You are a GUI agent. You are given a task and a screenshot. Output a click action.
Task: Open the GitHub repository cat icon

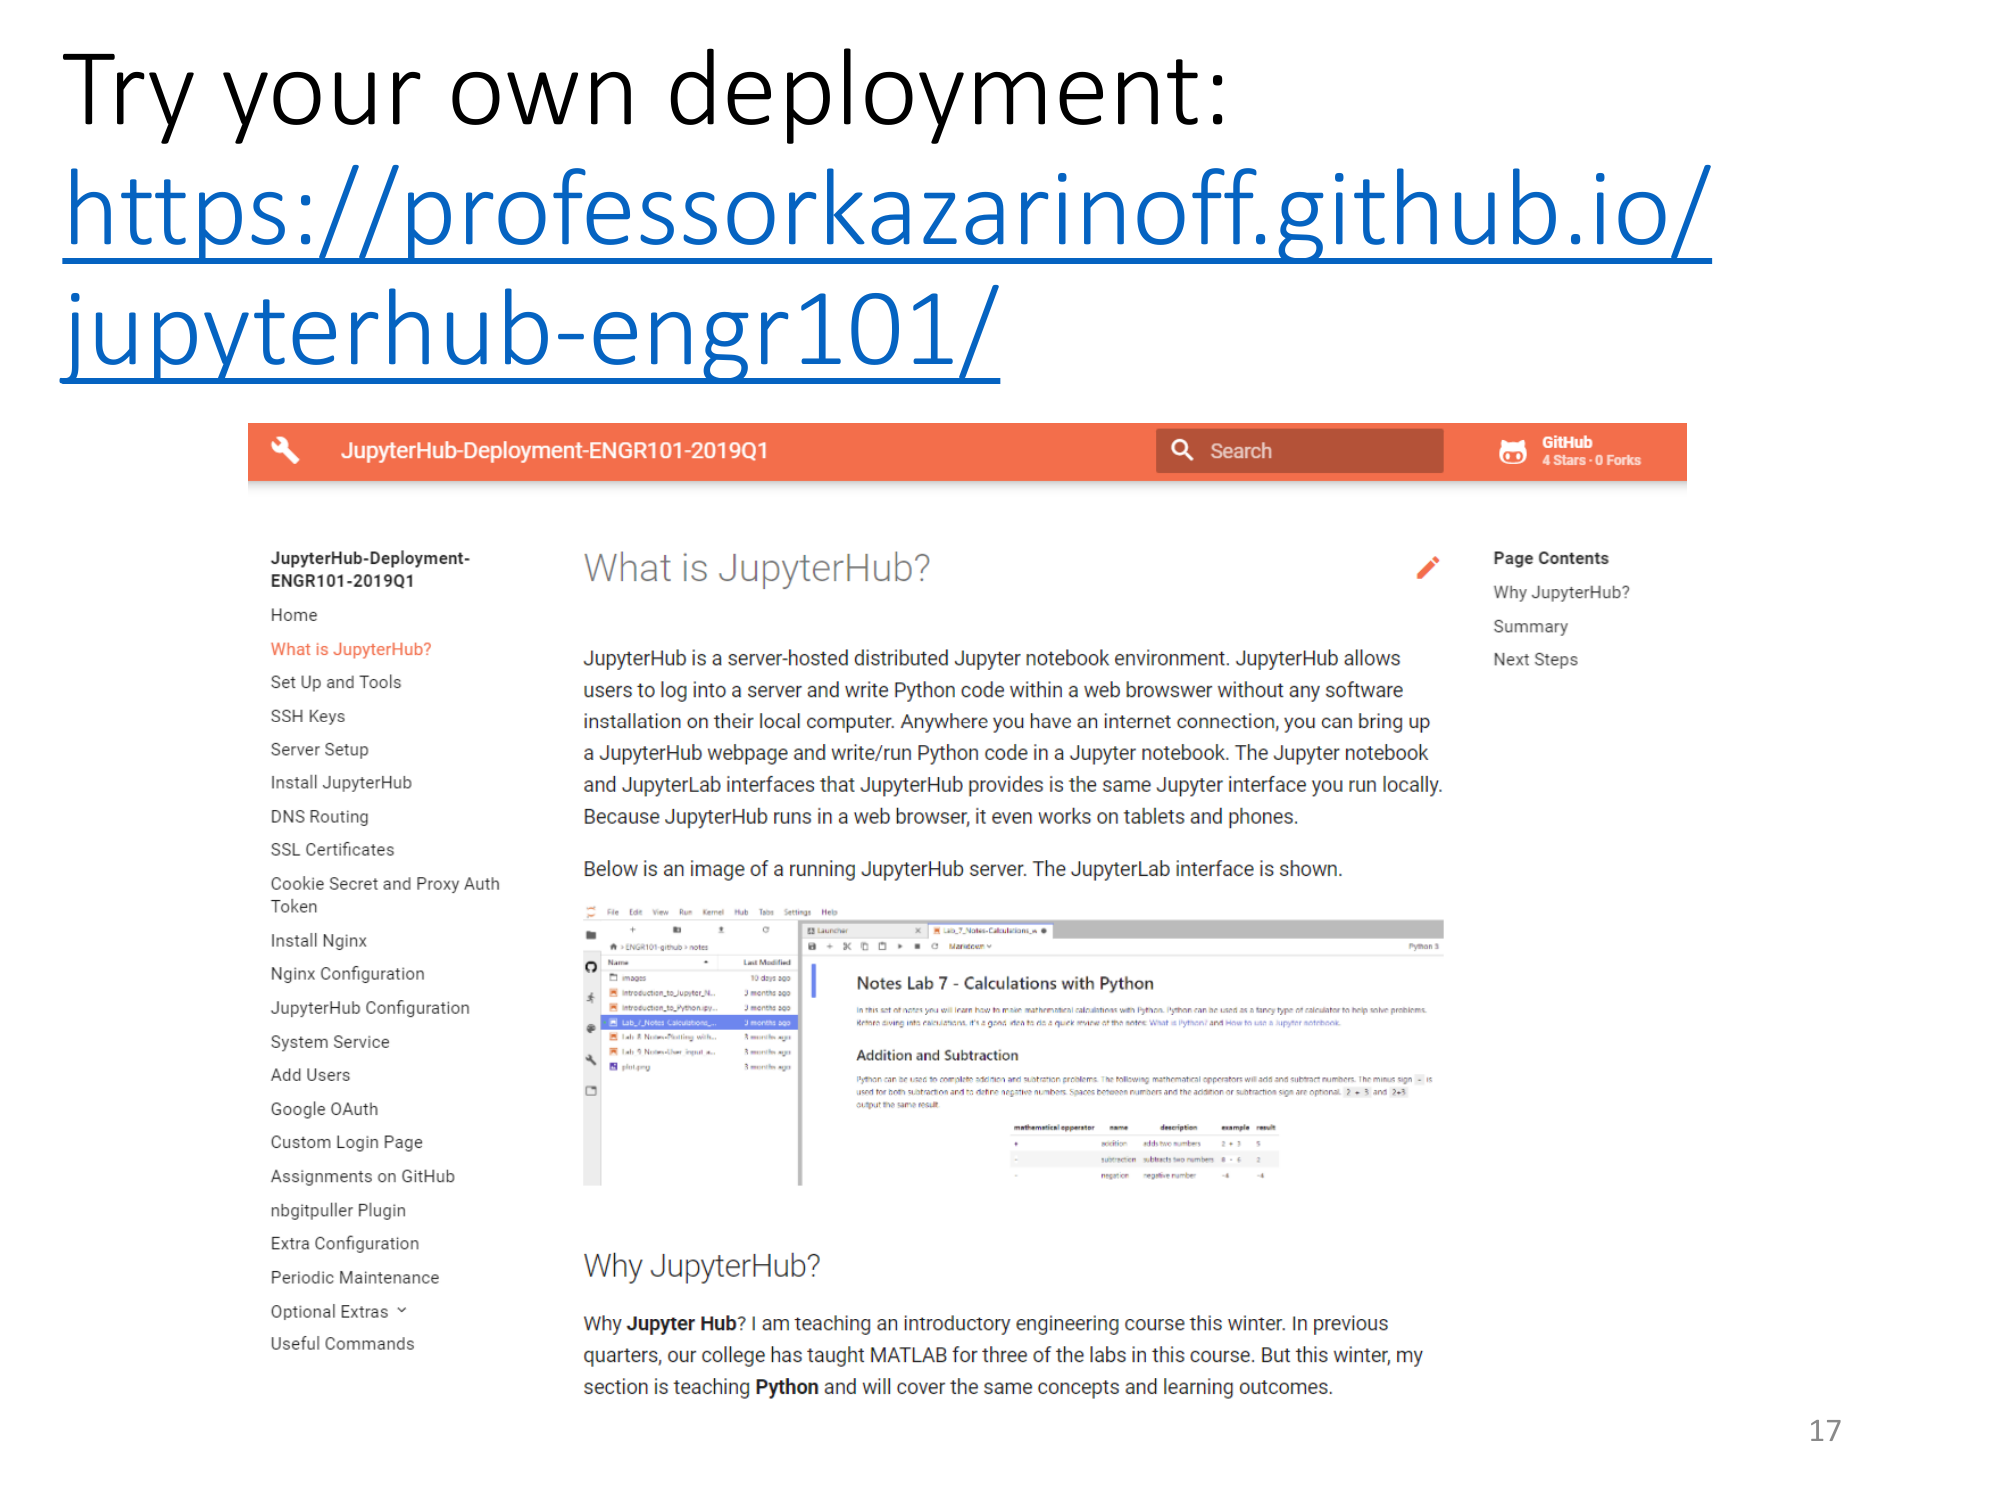pyautogui.click(x=1512, y=451)
